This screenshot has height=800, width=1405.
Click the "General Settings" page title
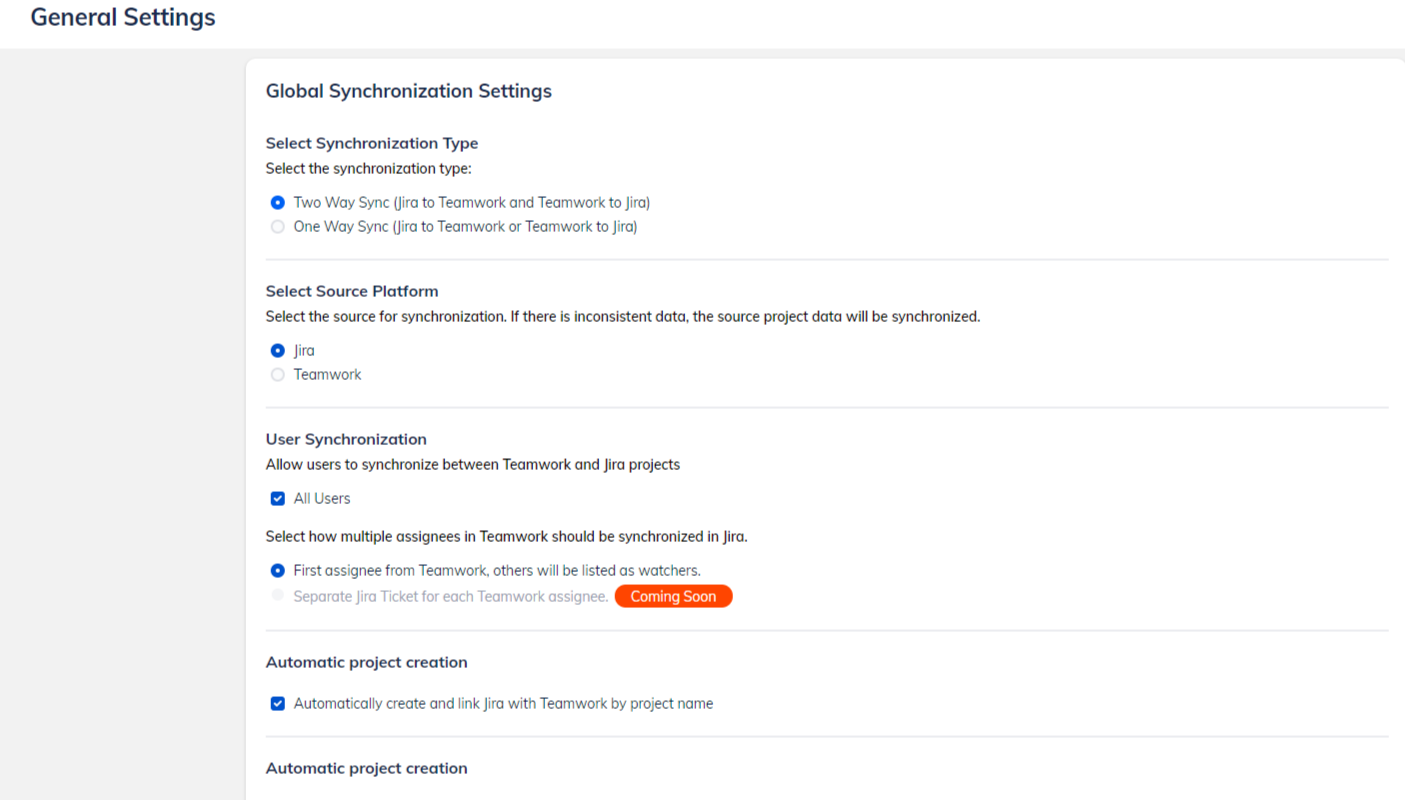pos(122,17)
